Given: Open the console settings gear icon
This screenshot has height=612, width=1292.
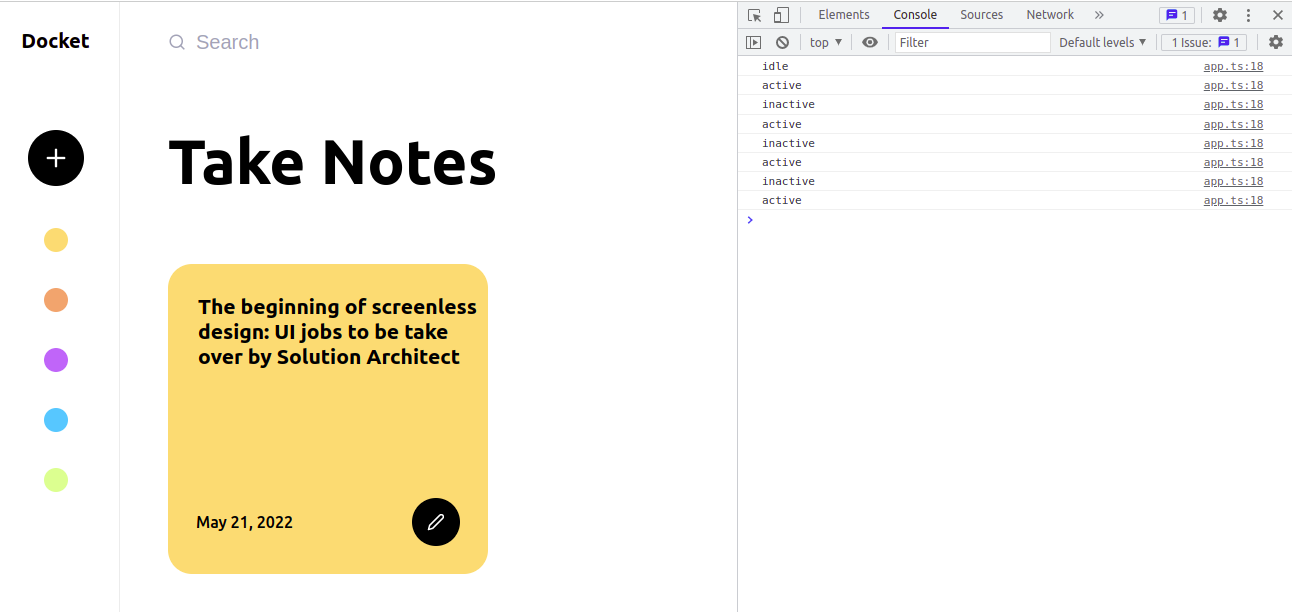Looking at the screenshot, I should [1275, 42].
